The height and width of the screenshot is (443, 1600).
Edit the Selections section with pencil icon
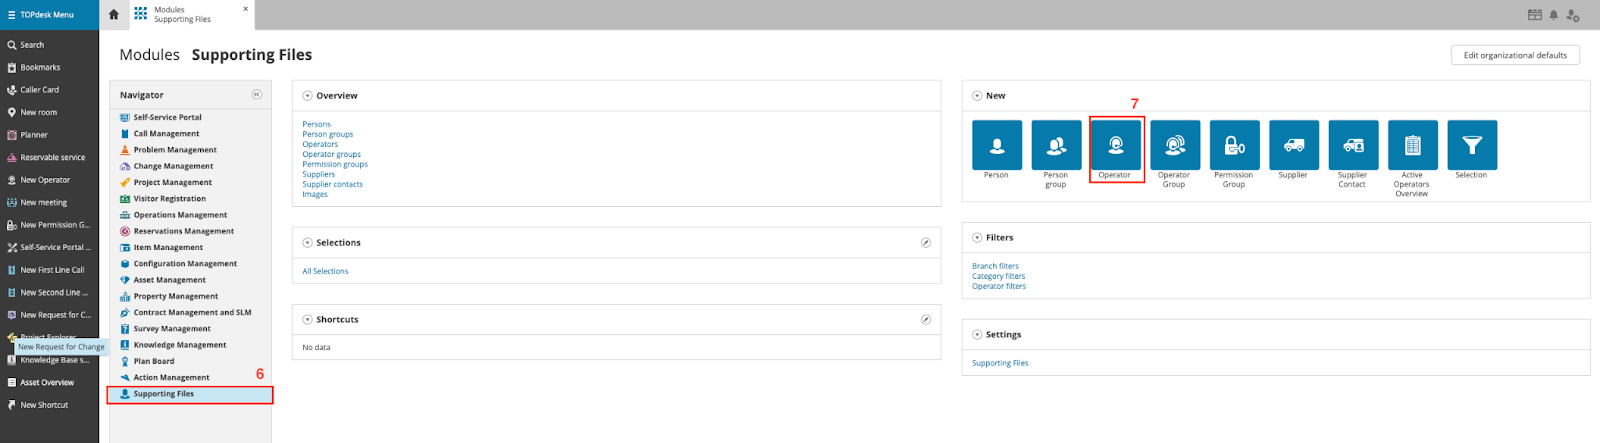[x=926, y=243]
